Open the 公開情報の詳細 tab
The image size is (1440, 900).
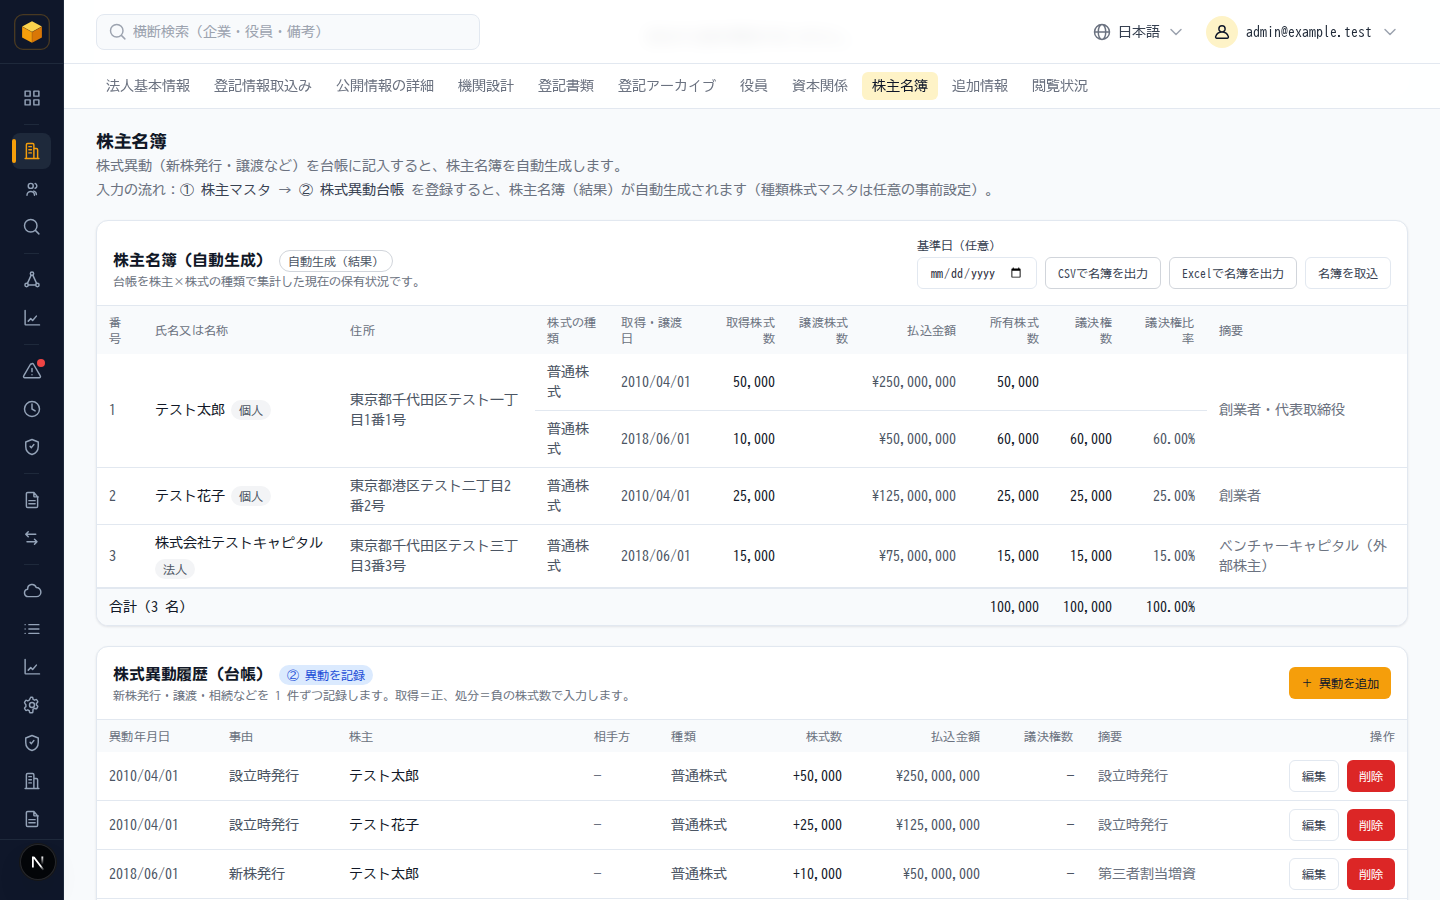[x=385, y=86]
